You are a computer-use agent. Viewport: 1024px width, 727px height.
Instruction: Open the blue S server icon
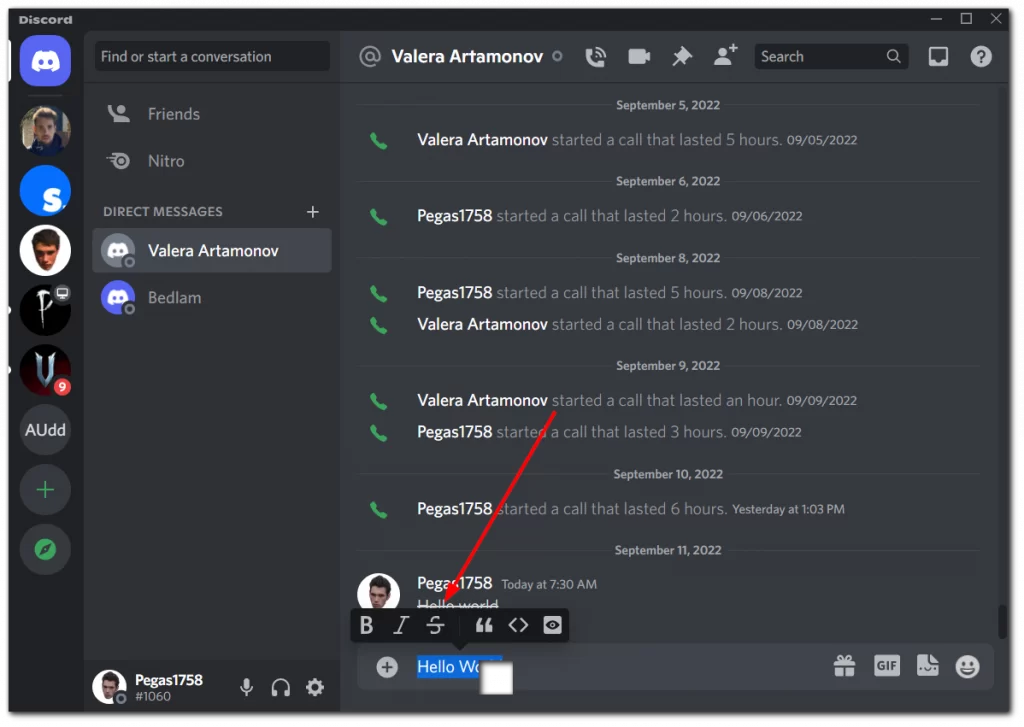pyautogui.click(x=45, y=191)
